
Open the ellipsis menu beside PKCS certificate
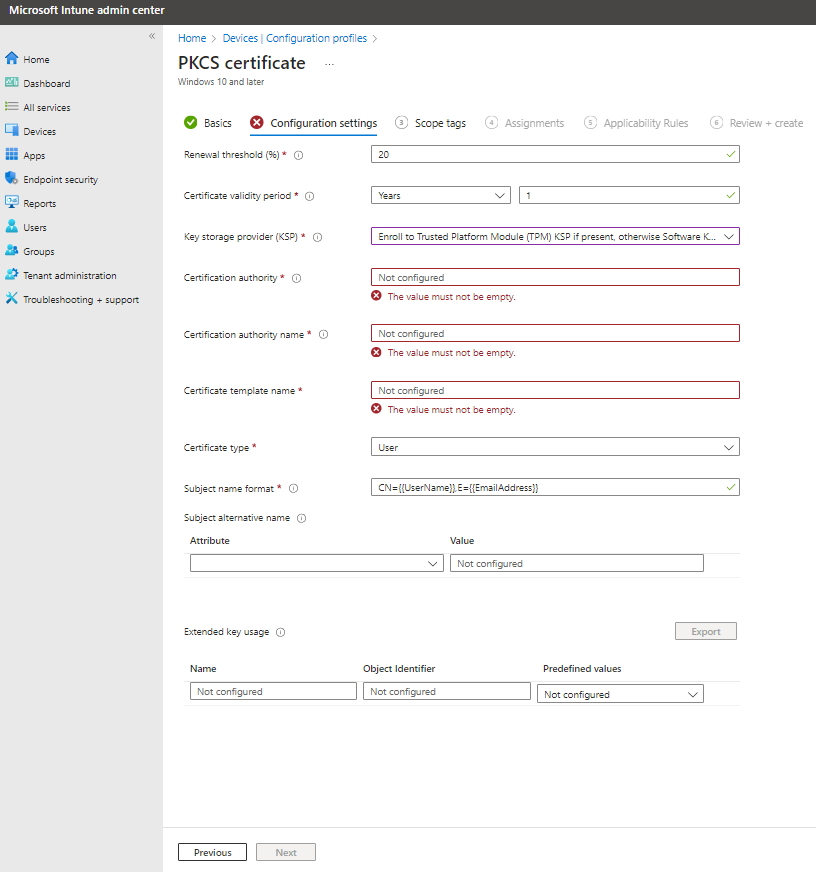point(329,65)
